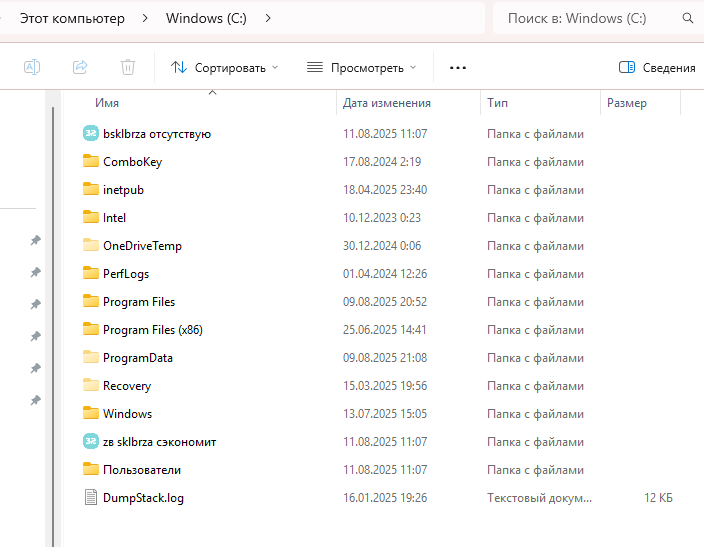Click the Program Files folder icon
The height and width of the screenshot is (547, 704).
[91, 301]
